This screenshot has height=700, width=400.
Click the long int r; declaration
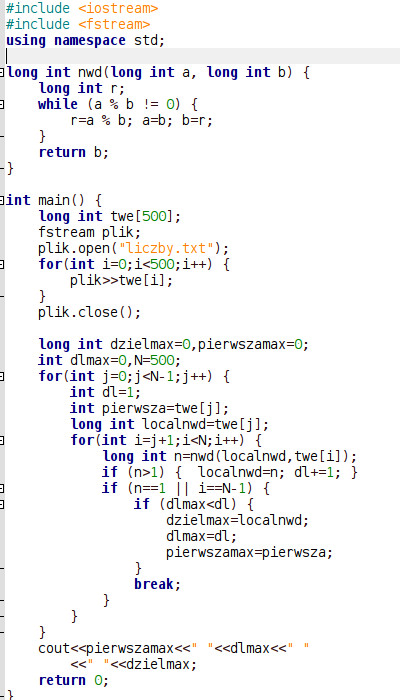(x=82, y=88)
